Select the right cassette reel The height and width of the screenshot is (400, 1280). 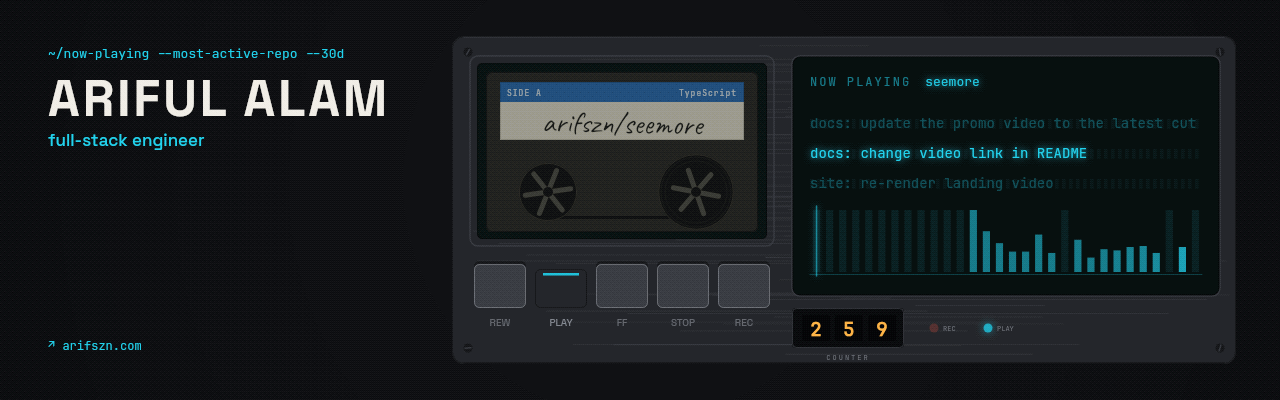click(x=696, y=192)
